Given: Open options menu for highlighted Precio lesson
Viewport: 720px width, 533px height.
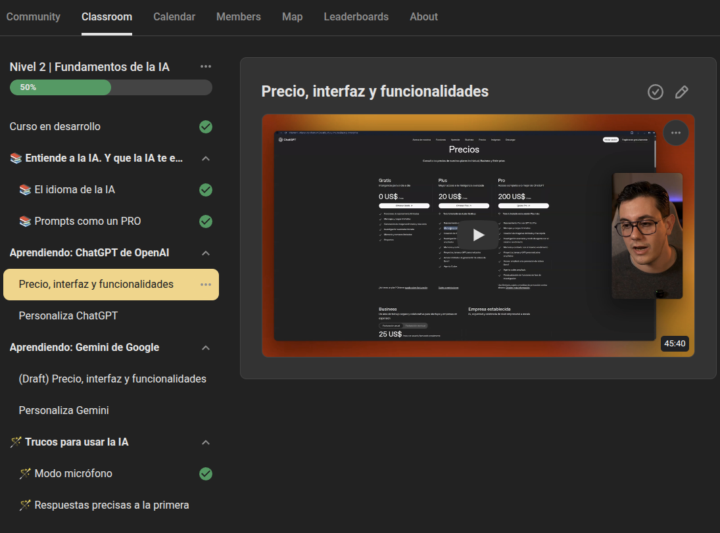Looking at the screenshot, I should click(x=206, y=285).
